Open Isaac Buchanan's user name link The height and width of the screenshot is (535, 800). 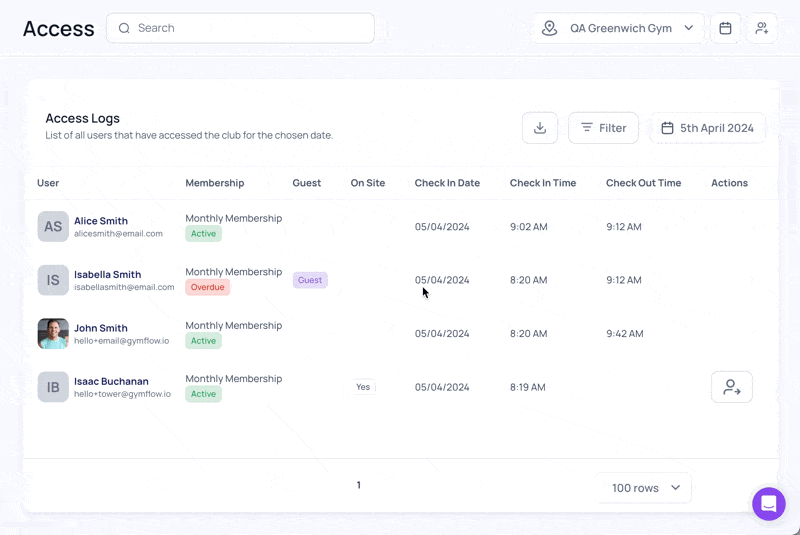[x=111, y=381]
